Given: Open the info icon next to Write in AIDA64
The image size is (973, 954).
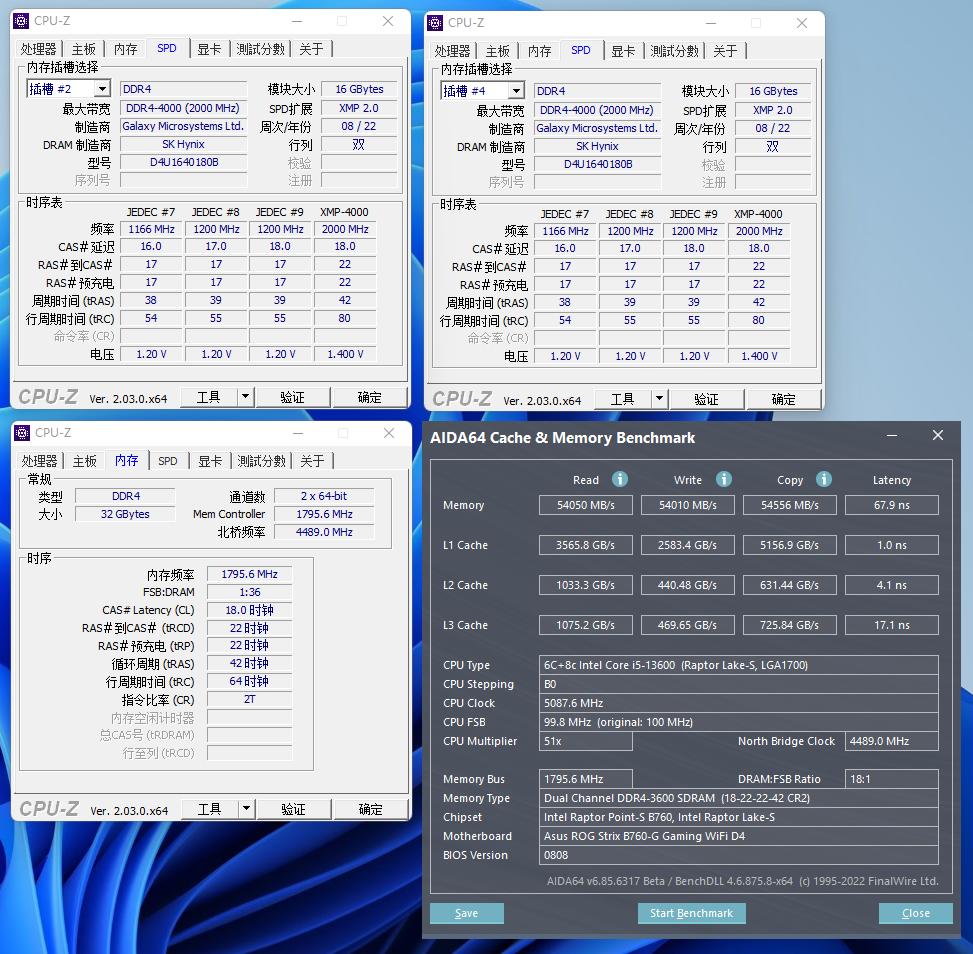Looking at the screenshot, I should [x=723, y=480].
